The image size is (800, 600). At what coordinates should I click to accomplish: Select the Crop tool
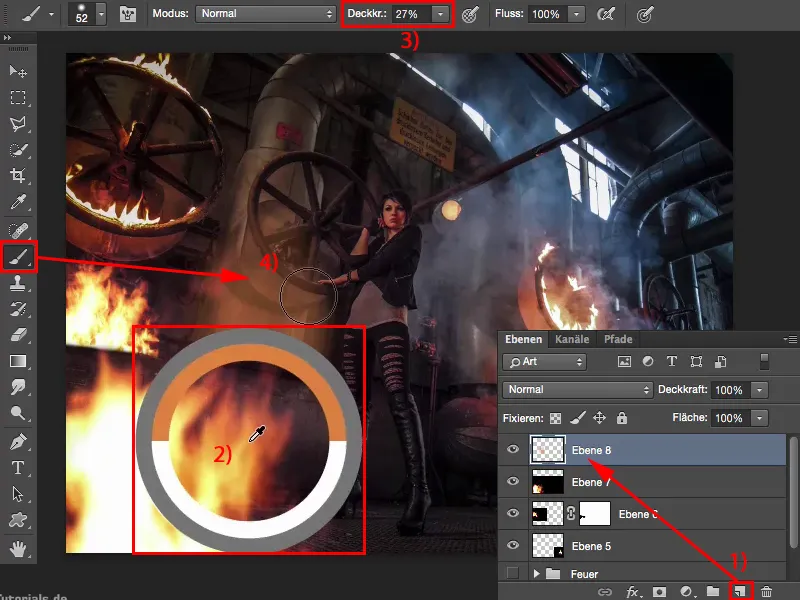click(18, 176)
